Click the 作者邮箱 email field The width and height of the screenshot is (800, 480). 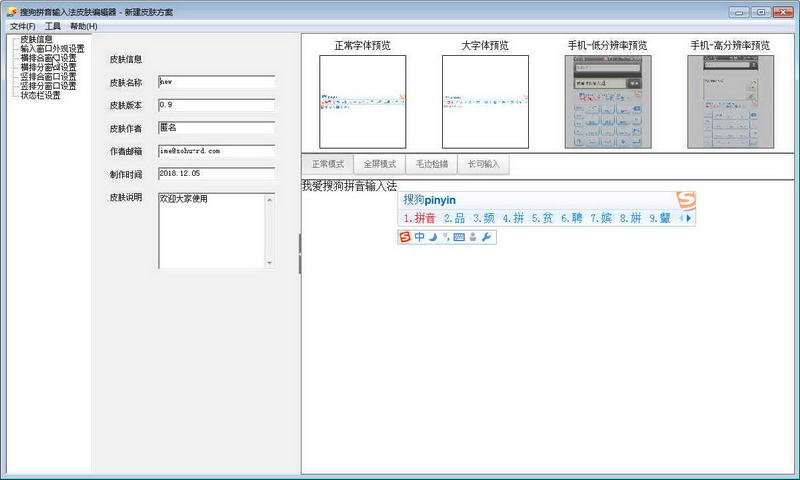[216, 151]
